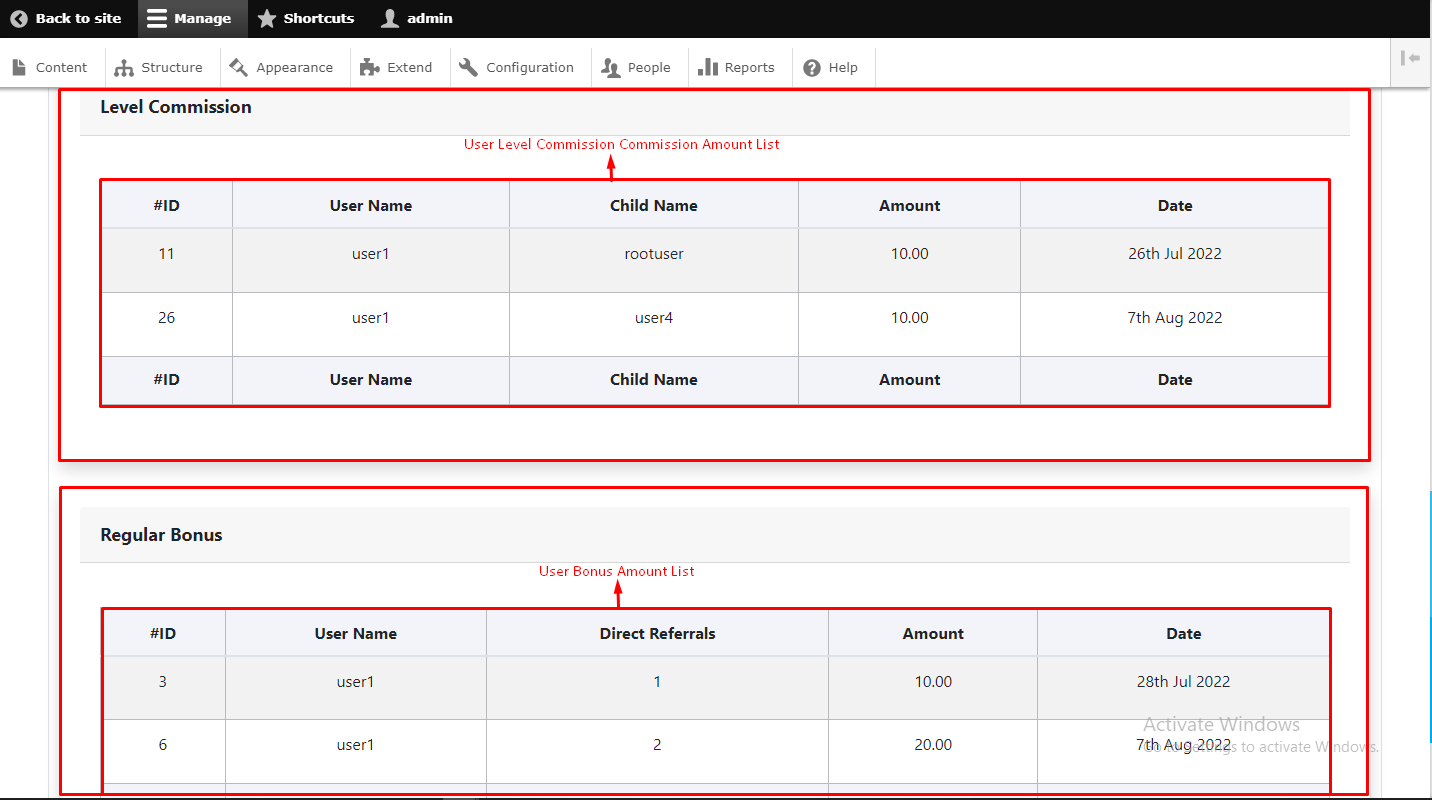Open Shortcuts star icon

[267, 19]
